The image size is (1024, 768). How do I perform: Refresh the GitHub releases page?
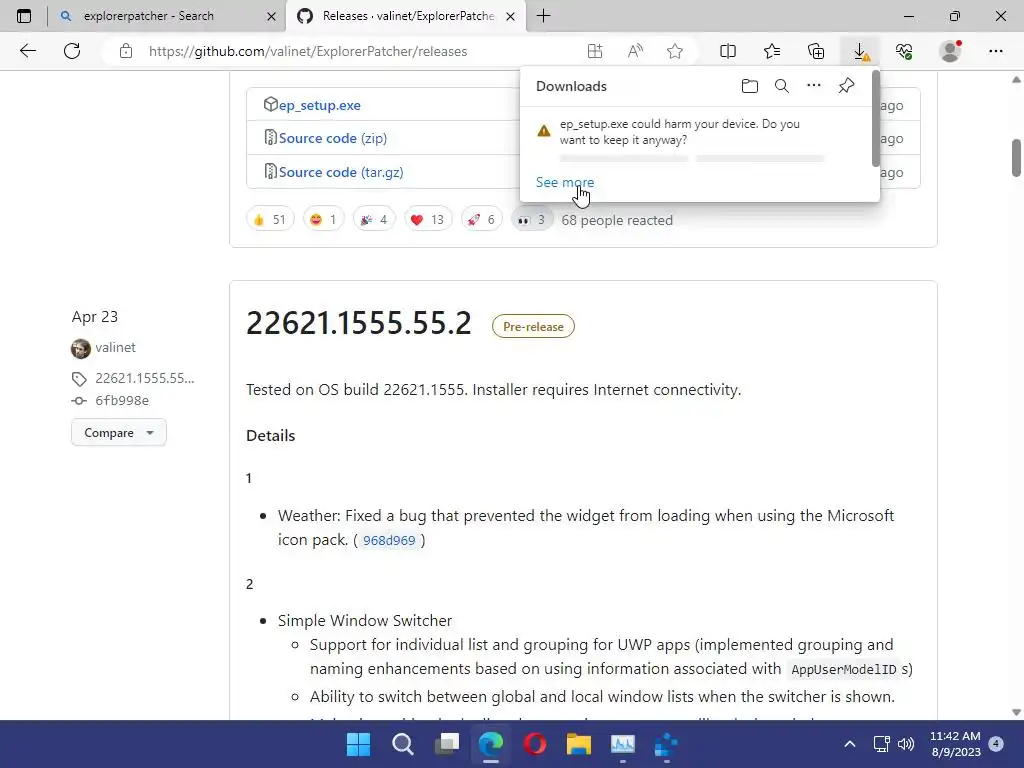(x=72, y=51)
